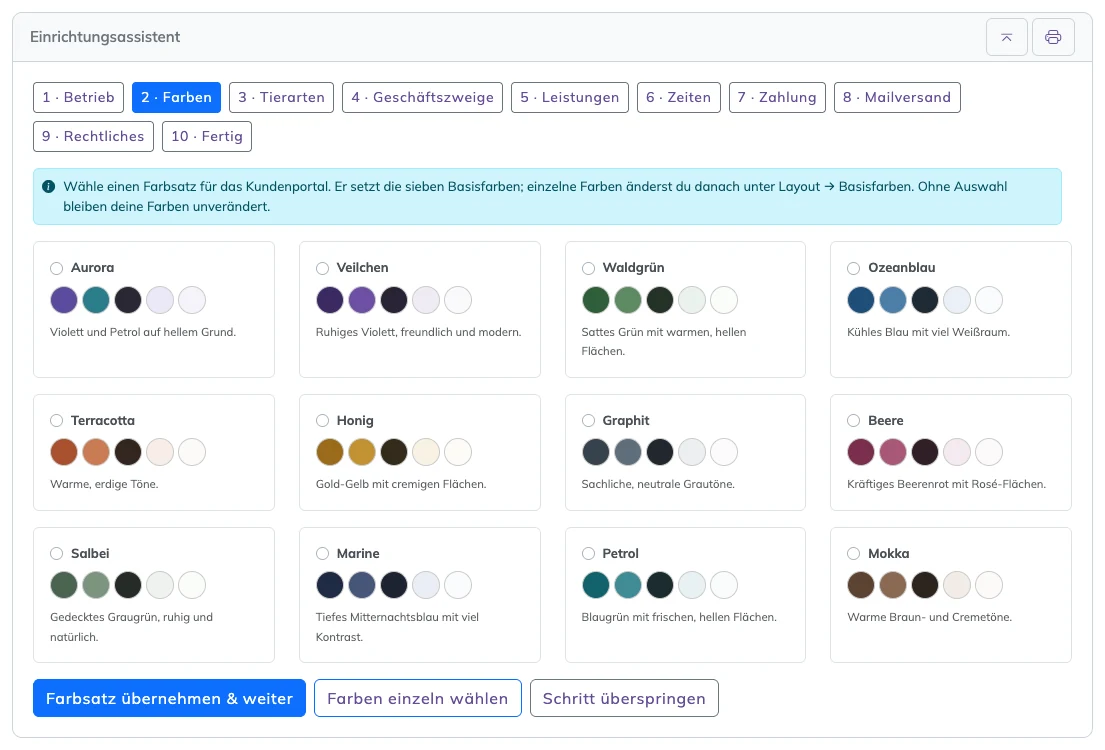The width and height of the screenshot is (1105, 750).
Task: Jump to step 5 · Leistungen
Action: [x=569, y=97]
